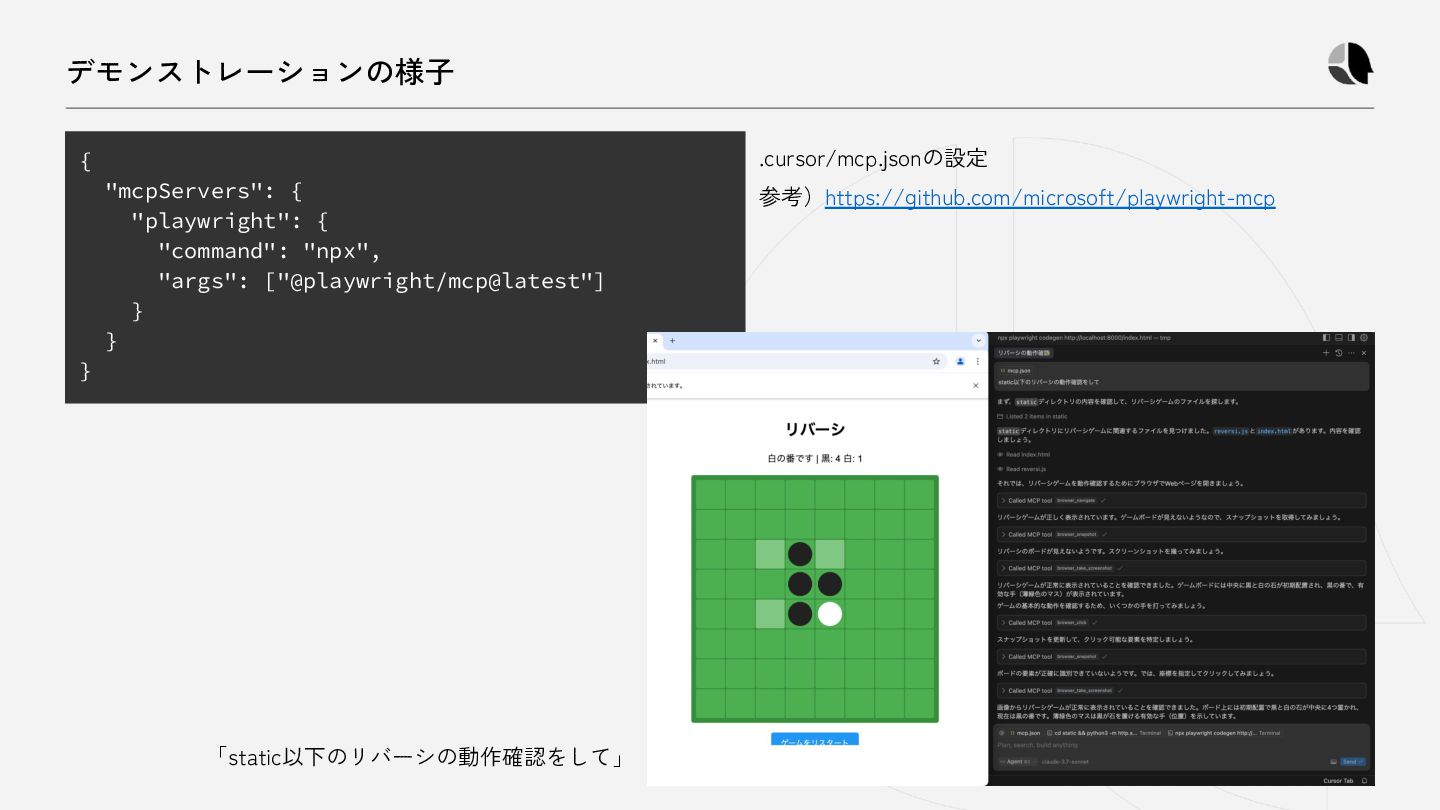Expand the first browser_snapshot MCP tool call

(x=1182, y=534)
